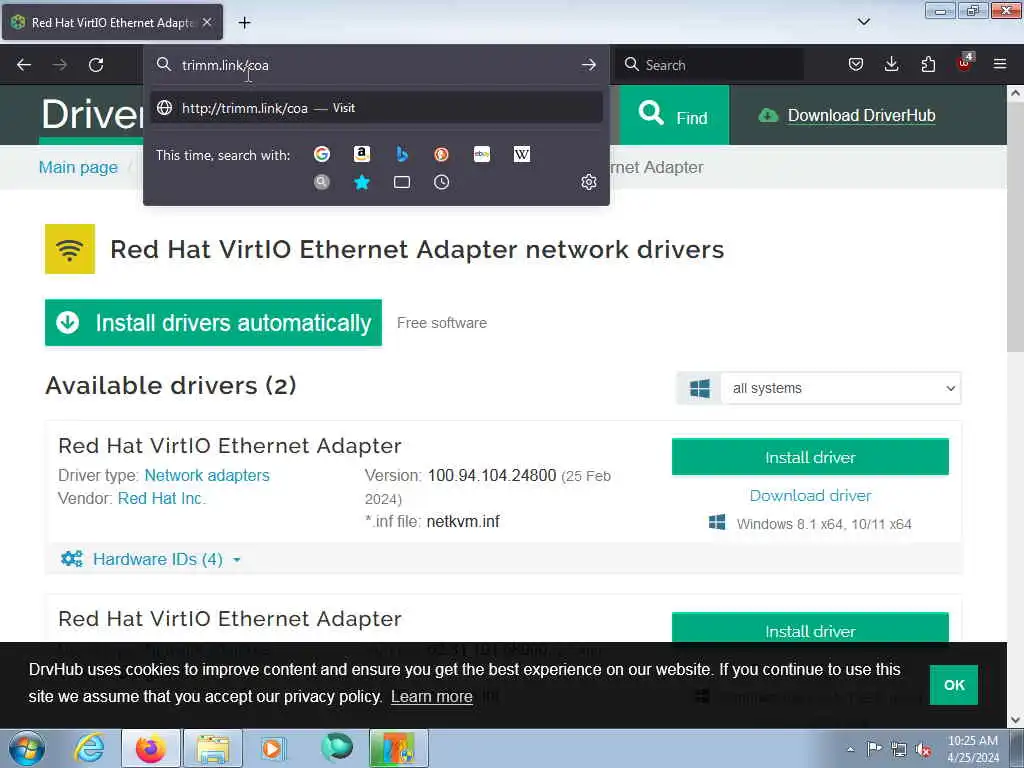Screen dimensions: 1024x768
Task: Go back to the previous page
Action: [x=24, y=65]
